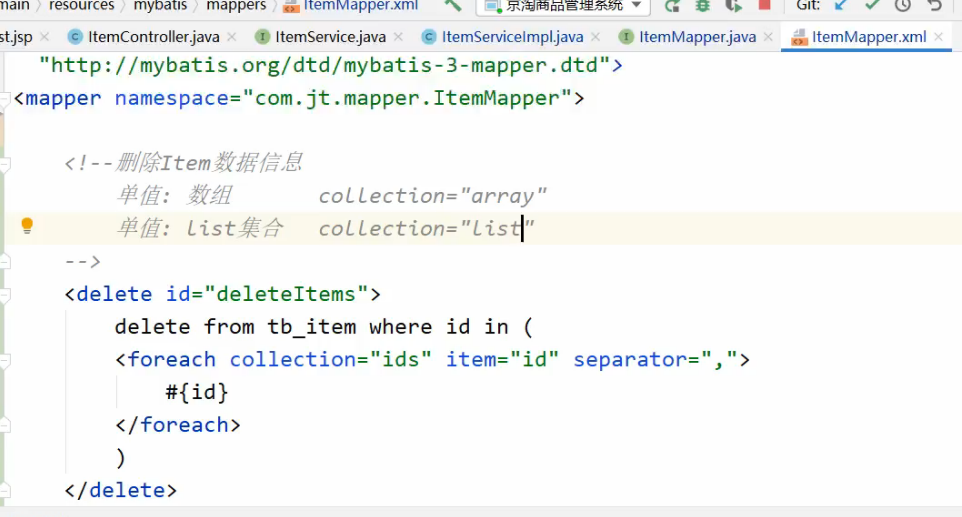
Task: Click the collection="ids" attribute
Action: pyautogui.click(x=331, y=359)
